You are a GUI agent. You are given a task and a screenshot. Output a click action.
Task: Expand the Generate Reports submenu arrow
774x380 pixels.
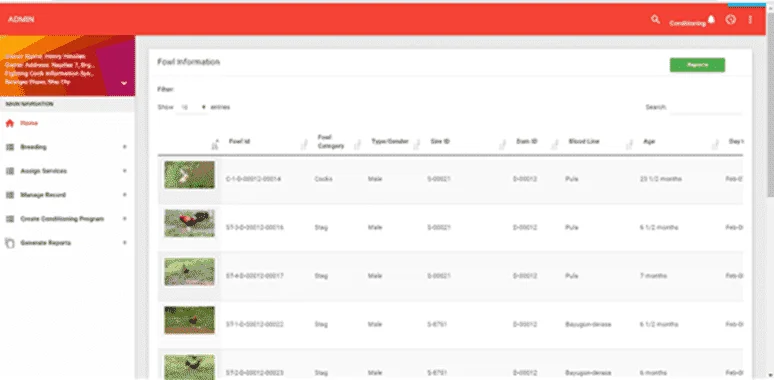[x=124, y=243]
